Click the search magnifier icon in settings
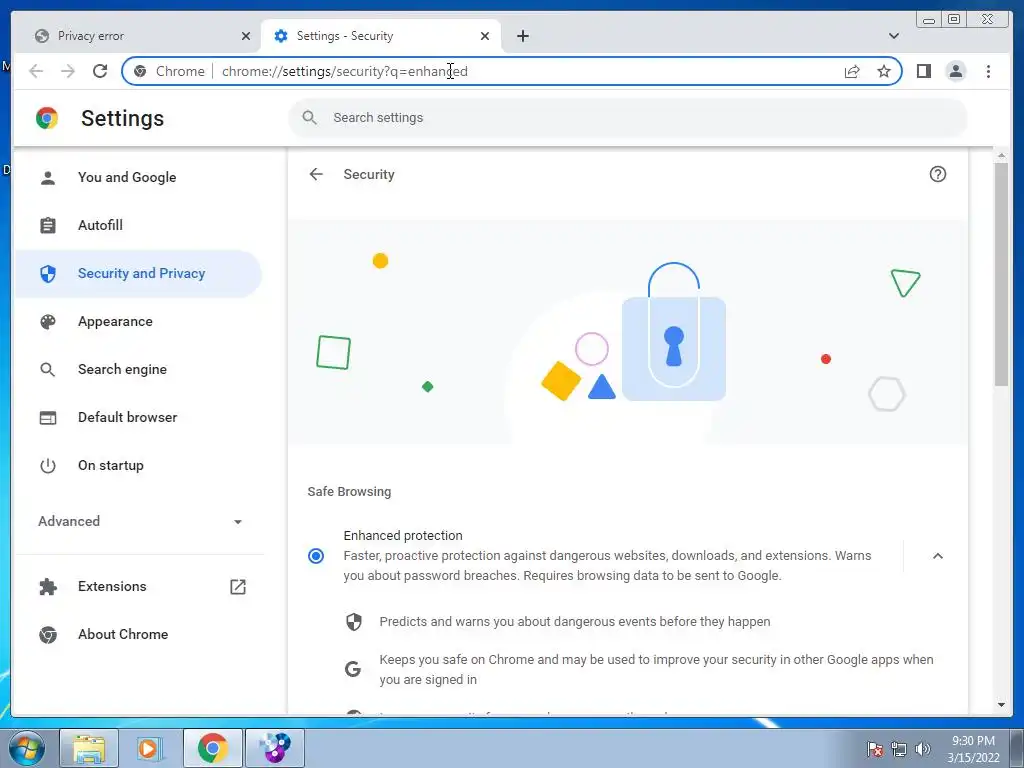 [310, 118]
